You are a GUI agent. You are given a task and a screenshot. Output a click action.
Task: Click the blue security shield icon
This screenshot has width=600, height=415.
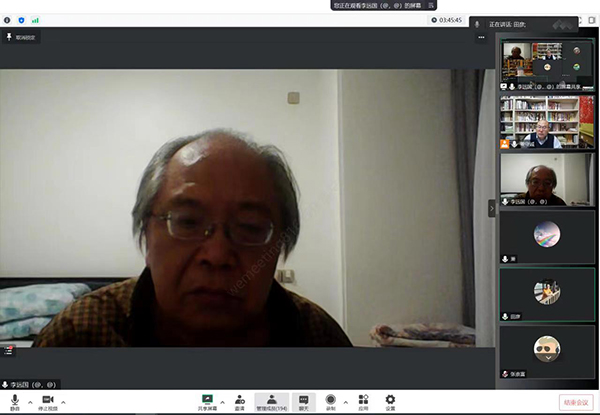coord(21,20)
